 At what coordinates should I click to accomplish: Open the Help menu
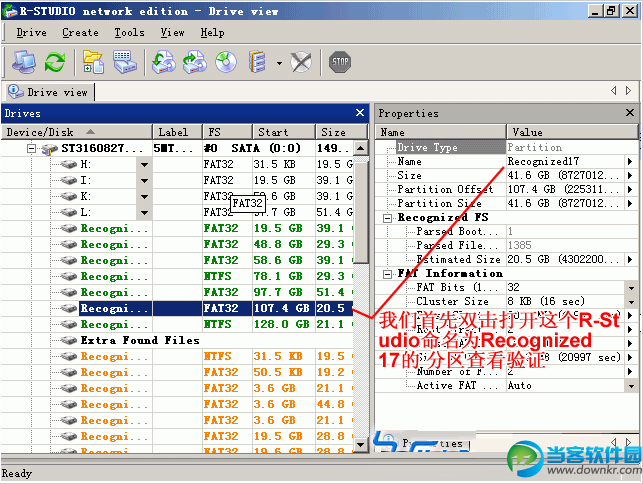[x=212, y=32]
